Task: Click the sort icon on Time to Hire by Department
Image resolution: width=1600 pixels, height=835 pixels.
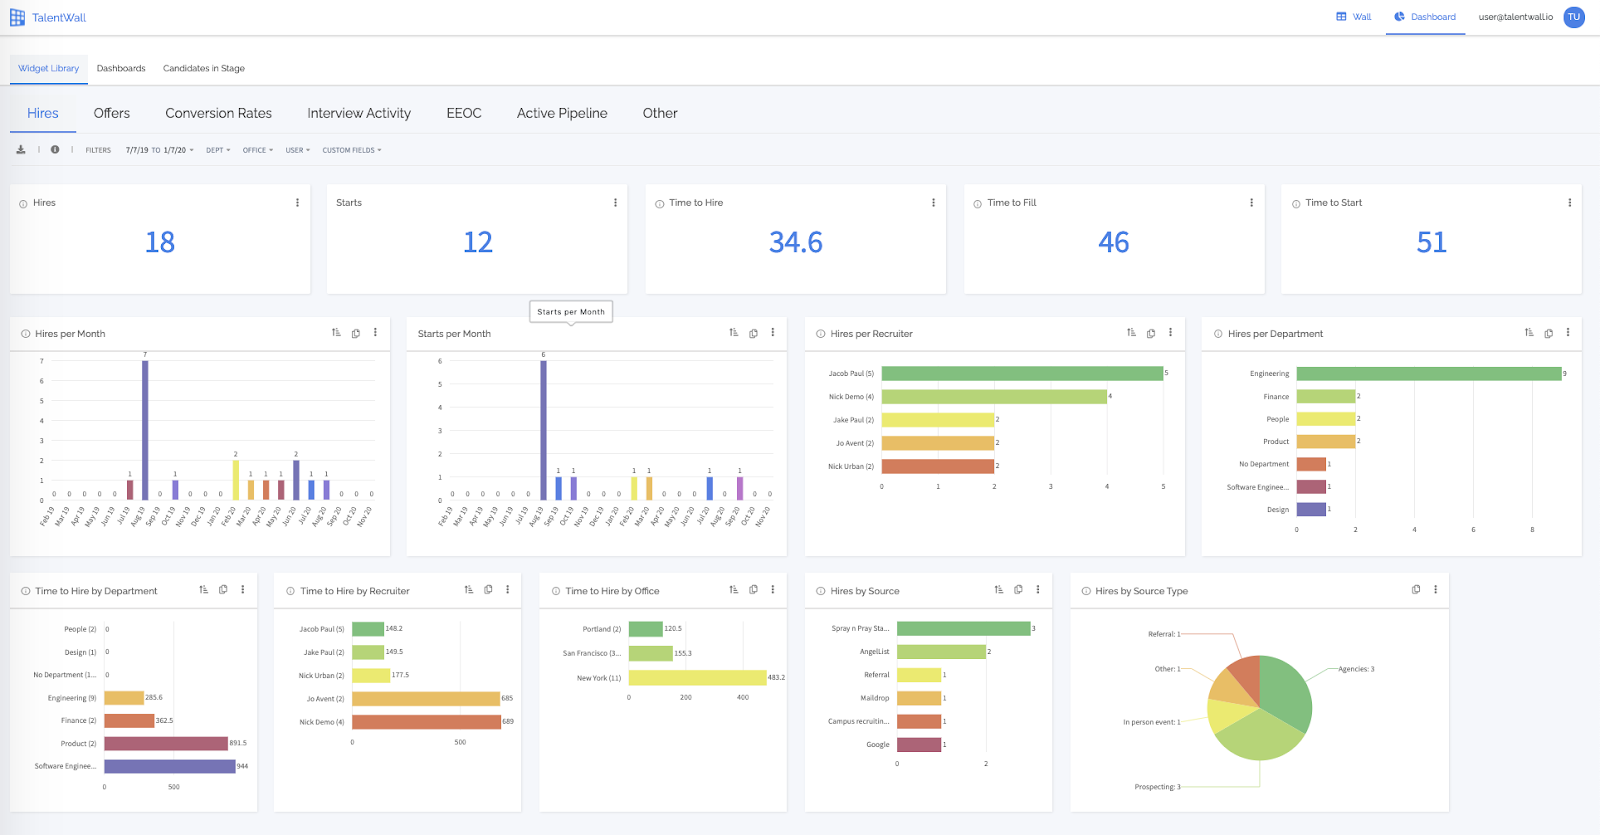Action: pos(204,590)
